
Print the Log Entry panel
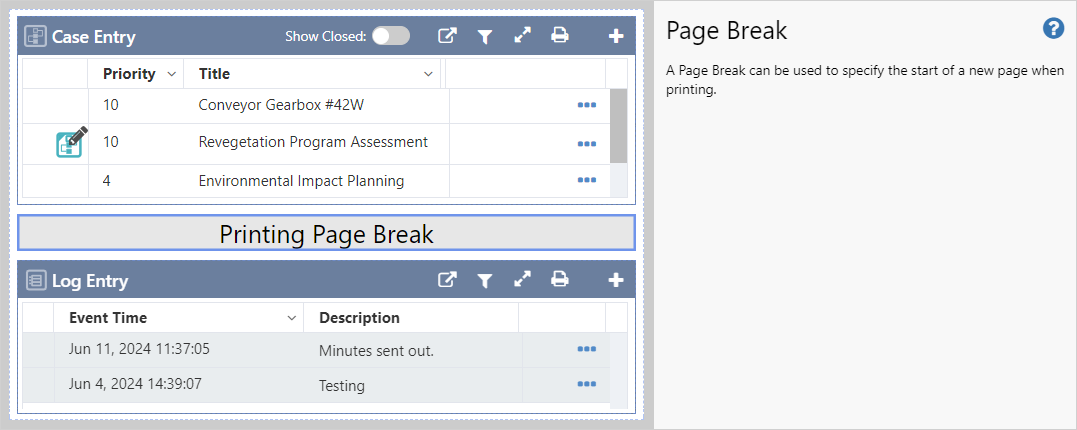(560, 281)
